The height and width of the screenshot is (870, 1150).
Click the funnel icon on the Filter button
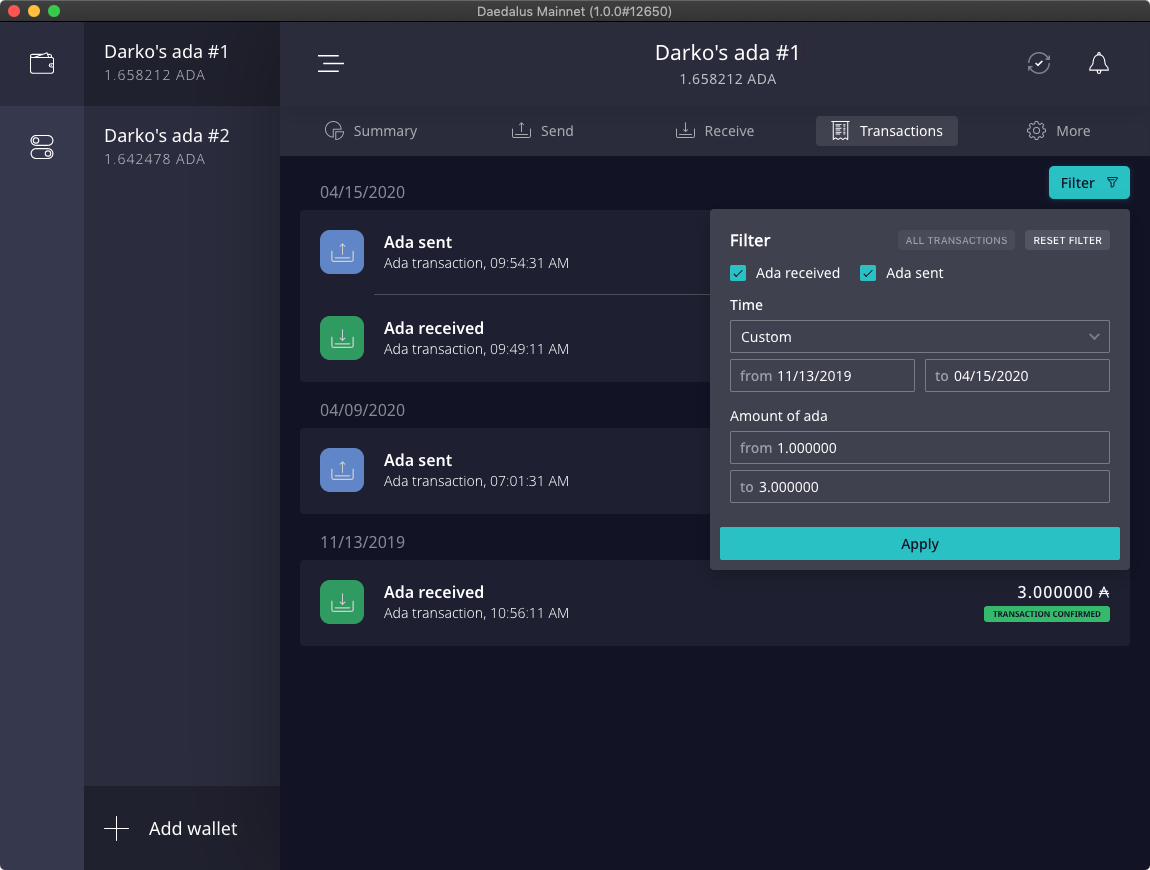point(1113,183)
